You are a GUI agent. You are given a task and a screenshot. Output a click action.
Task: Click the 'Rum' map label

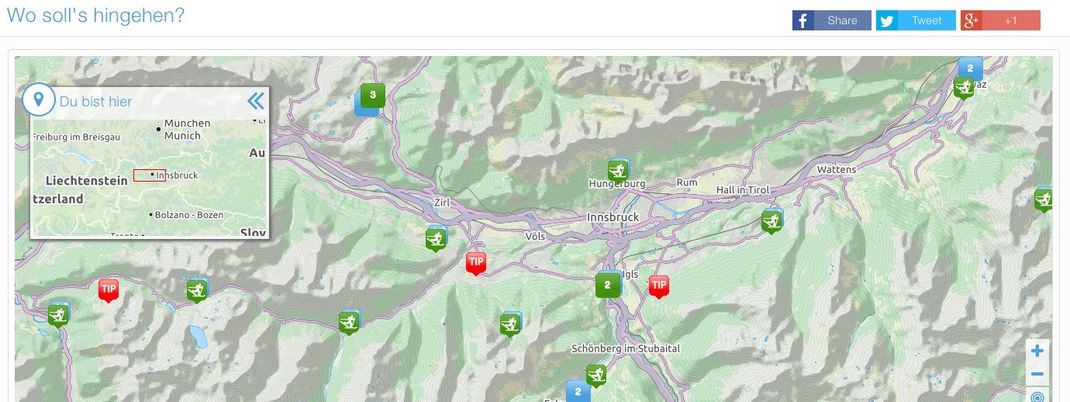pos(686,182)
